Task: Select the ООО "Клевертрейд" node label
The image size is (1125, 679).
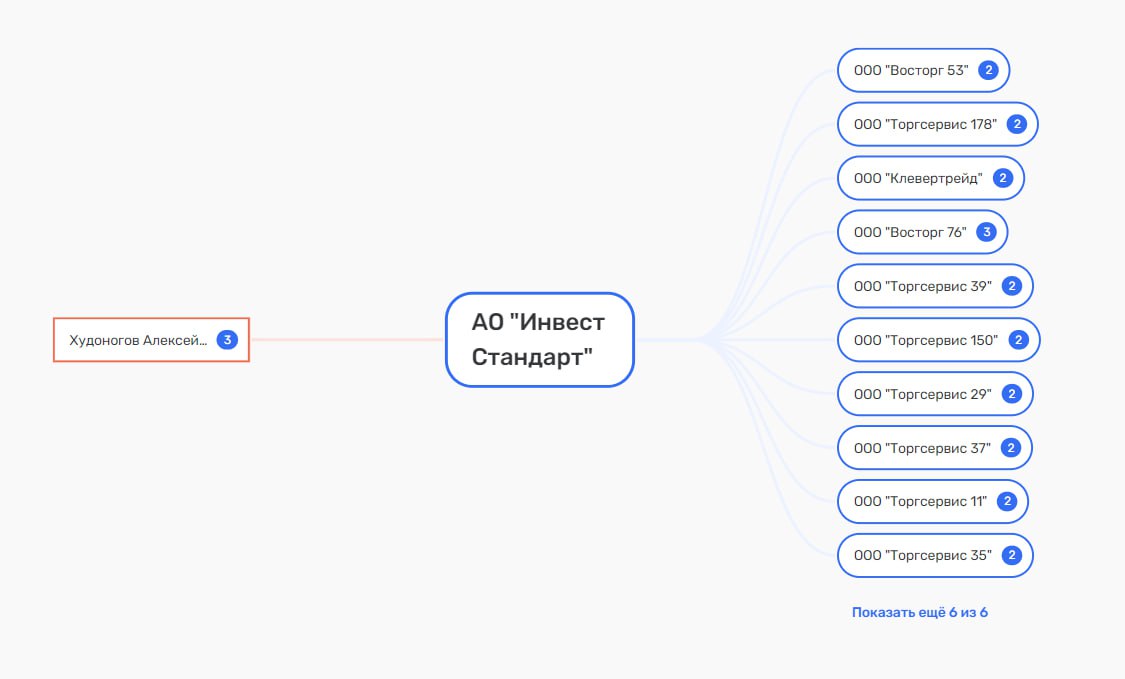Action: click(918, 178)
